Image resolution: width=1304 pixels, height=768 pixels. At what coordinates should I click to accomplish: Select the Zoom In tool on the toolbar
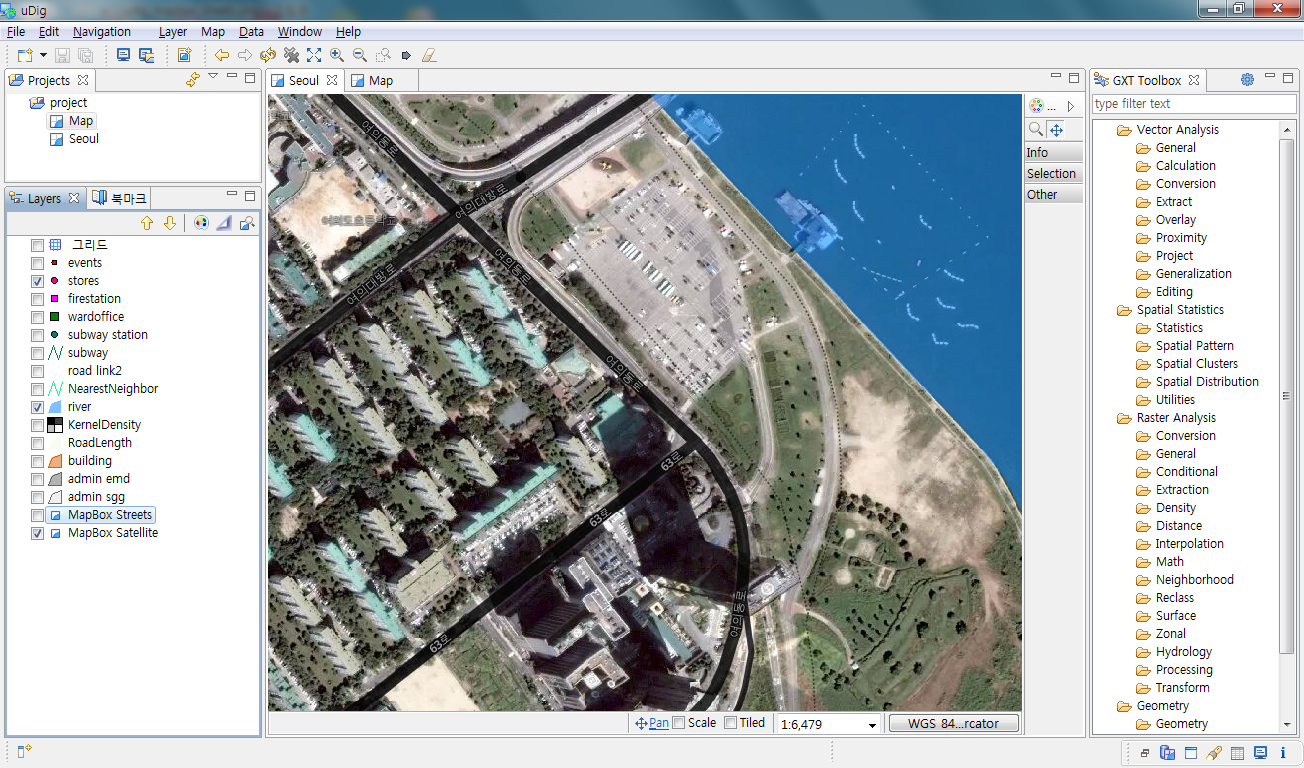coord(336,55)
